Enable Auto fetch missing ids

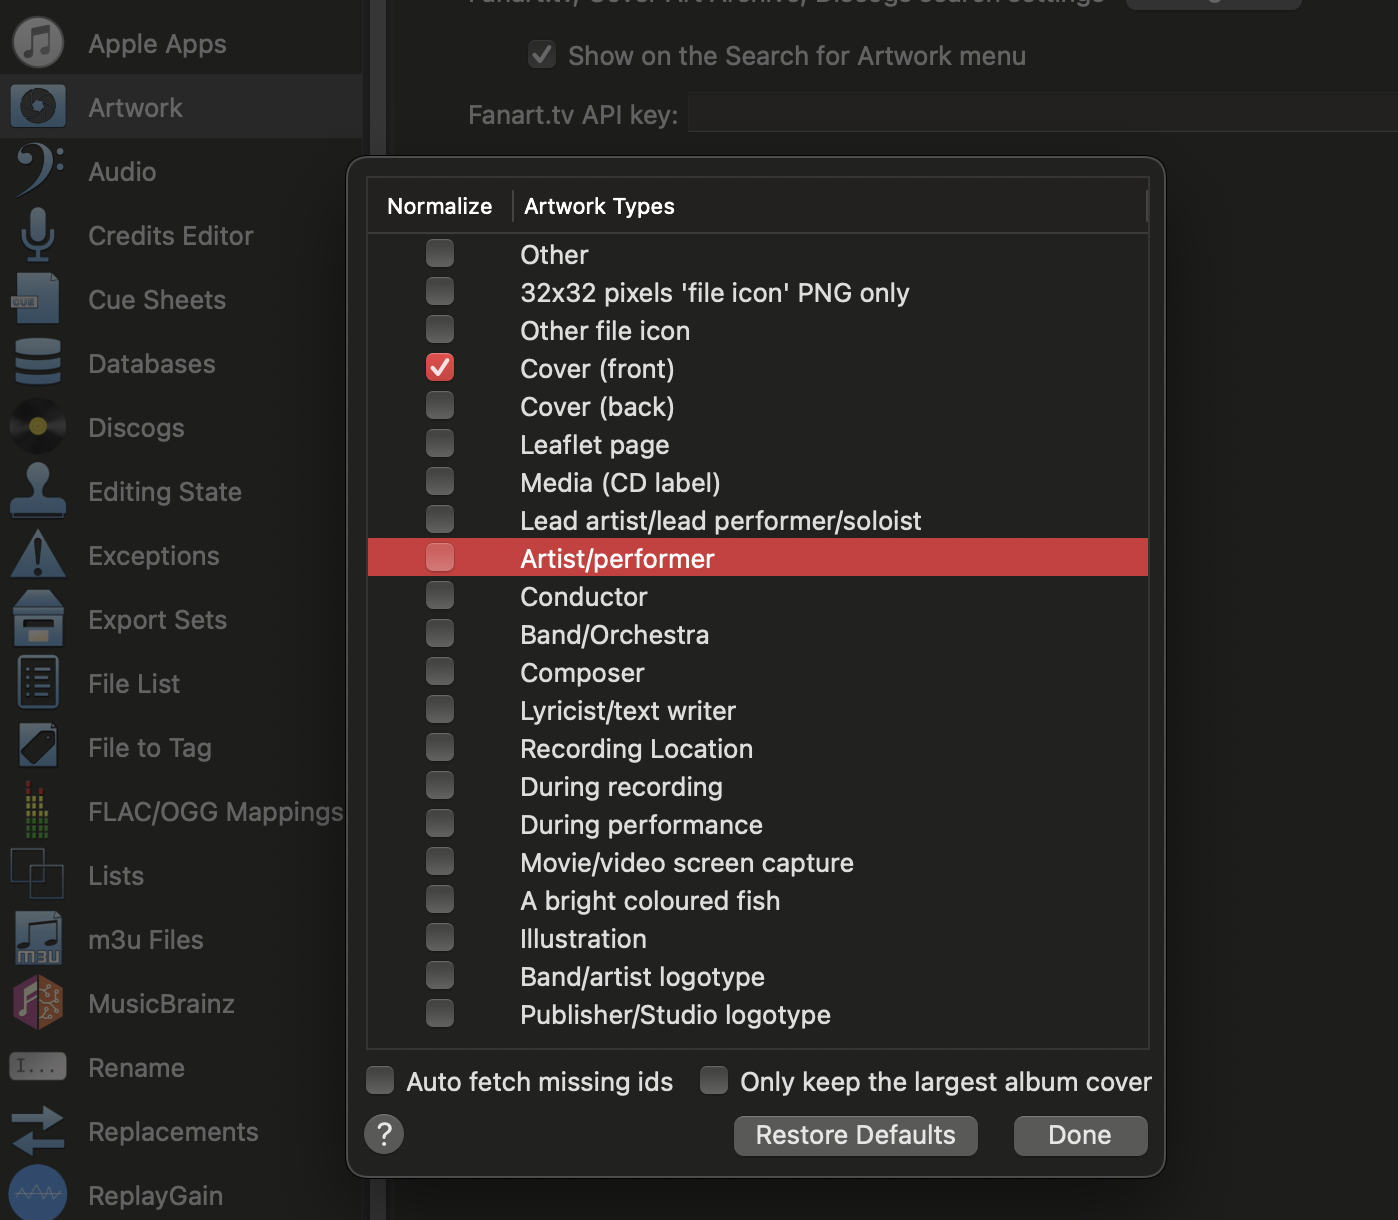pyautogui.click(x=380, y=1081)
